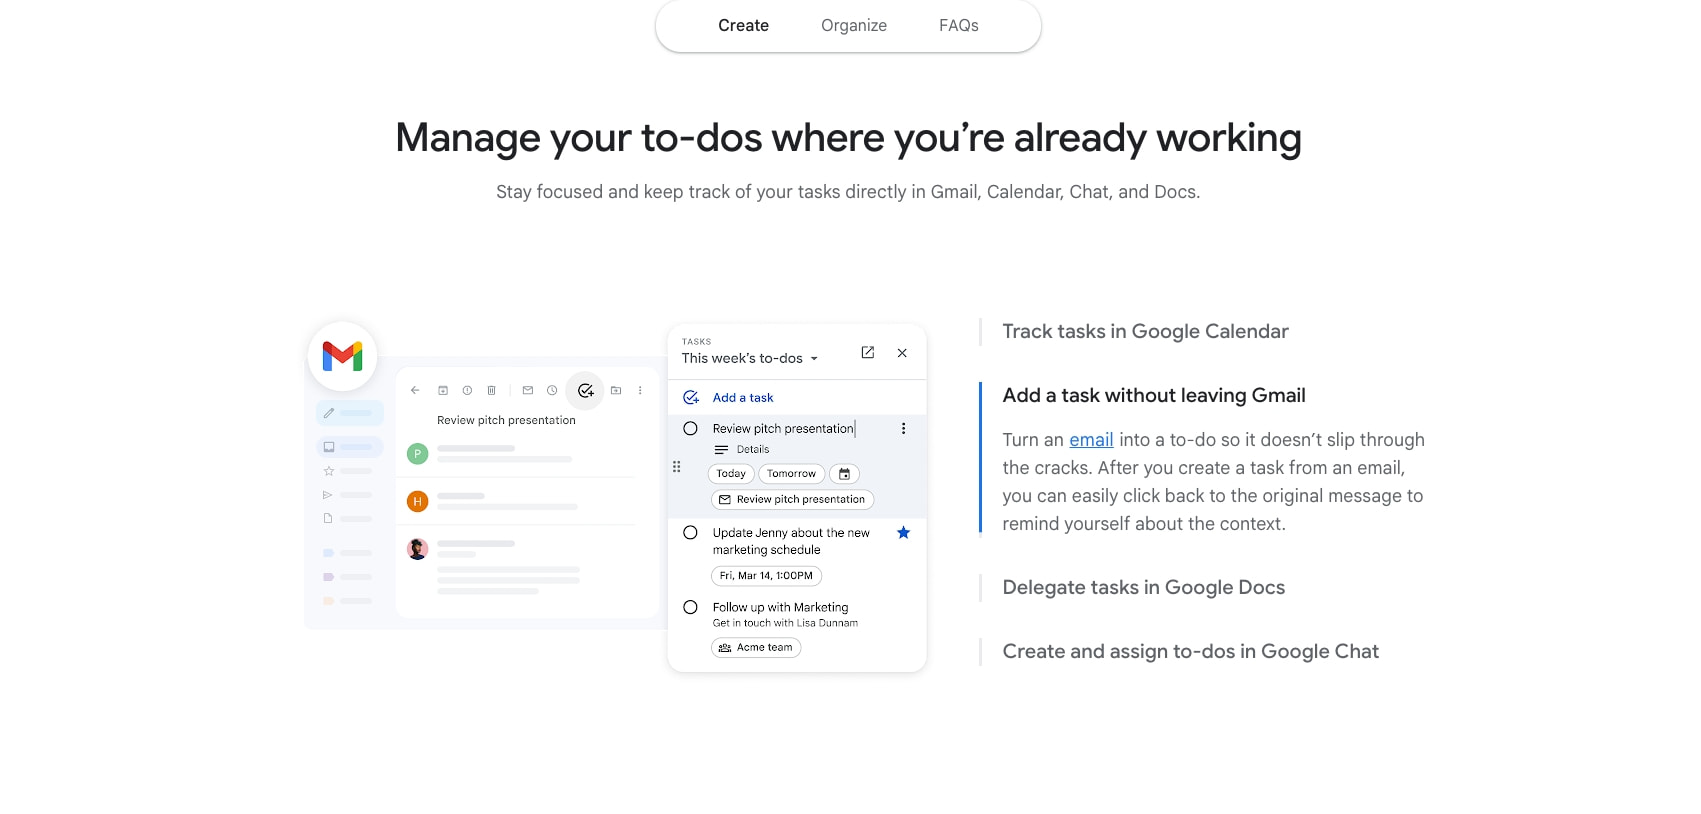
Task: Click the Gmail logo icon
Action: click(x=343, y=356)
